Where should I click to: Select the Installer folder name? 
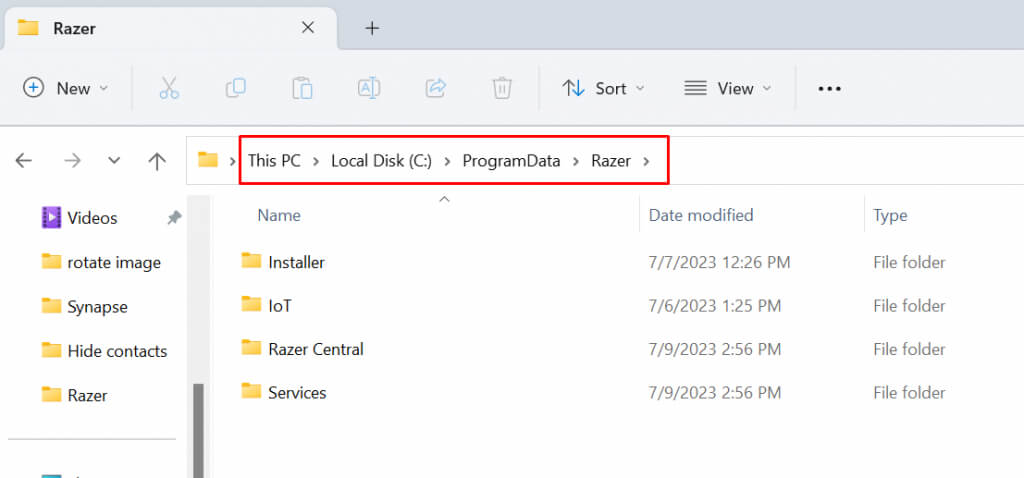pyautogui.click(x=296, y=263)
